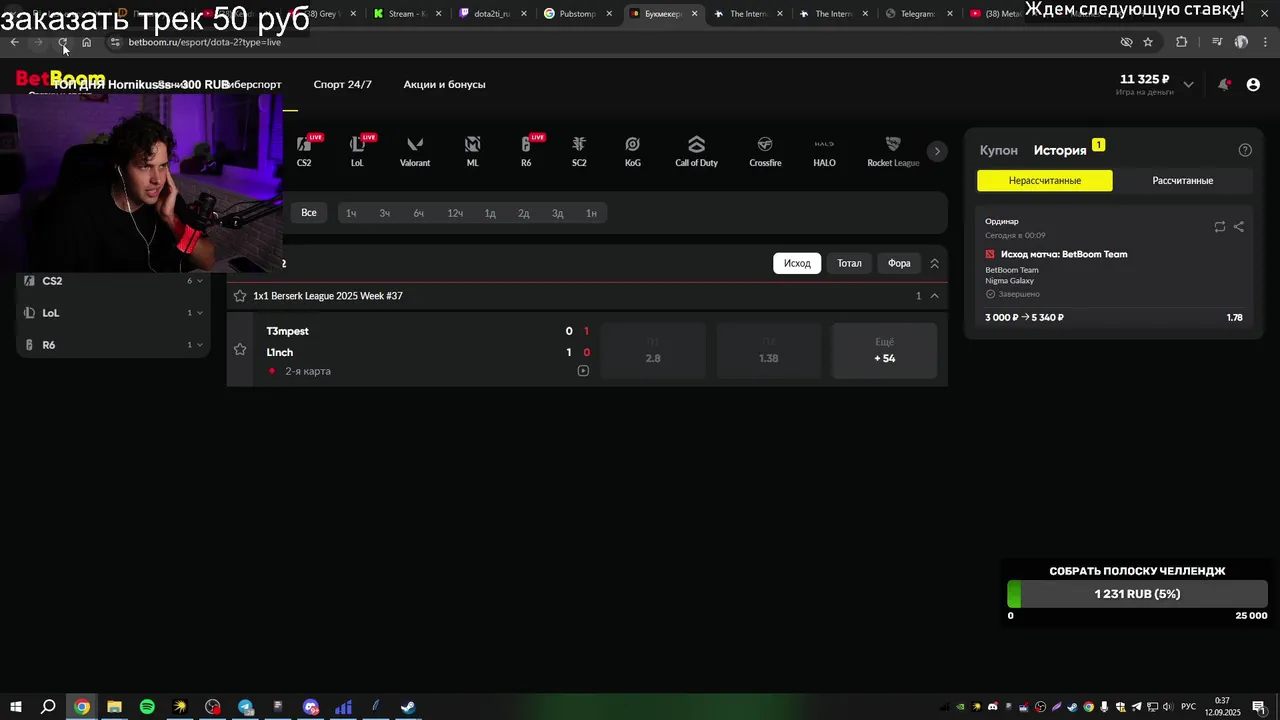Bet on L1nch at odds 1.38
Viewport: 1280px width, 720px height.
tap(768, 350)
